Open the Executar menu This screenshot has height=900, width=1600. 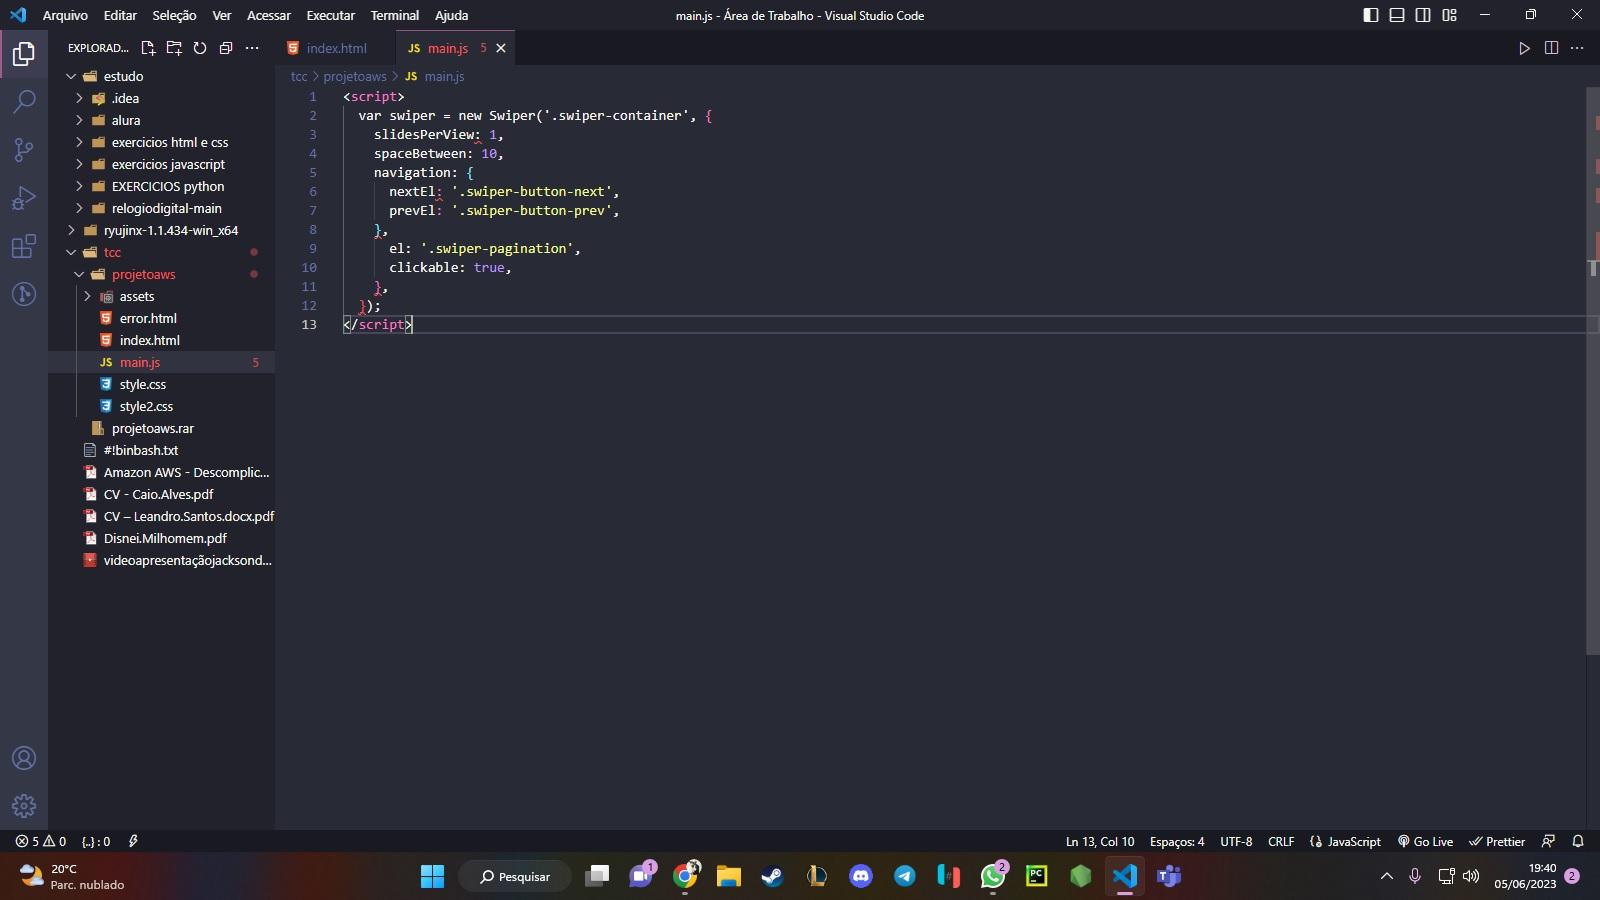[x=330, y=15]
